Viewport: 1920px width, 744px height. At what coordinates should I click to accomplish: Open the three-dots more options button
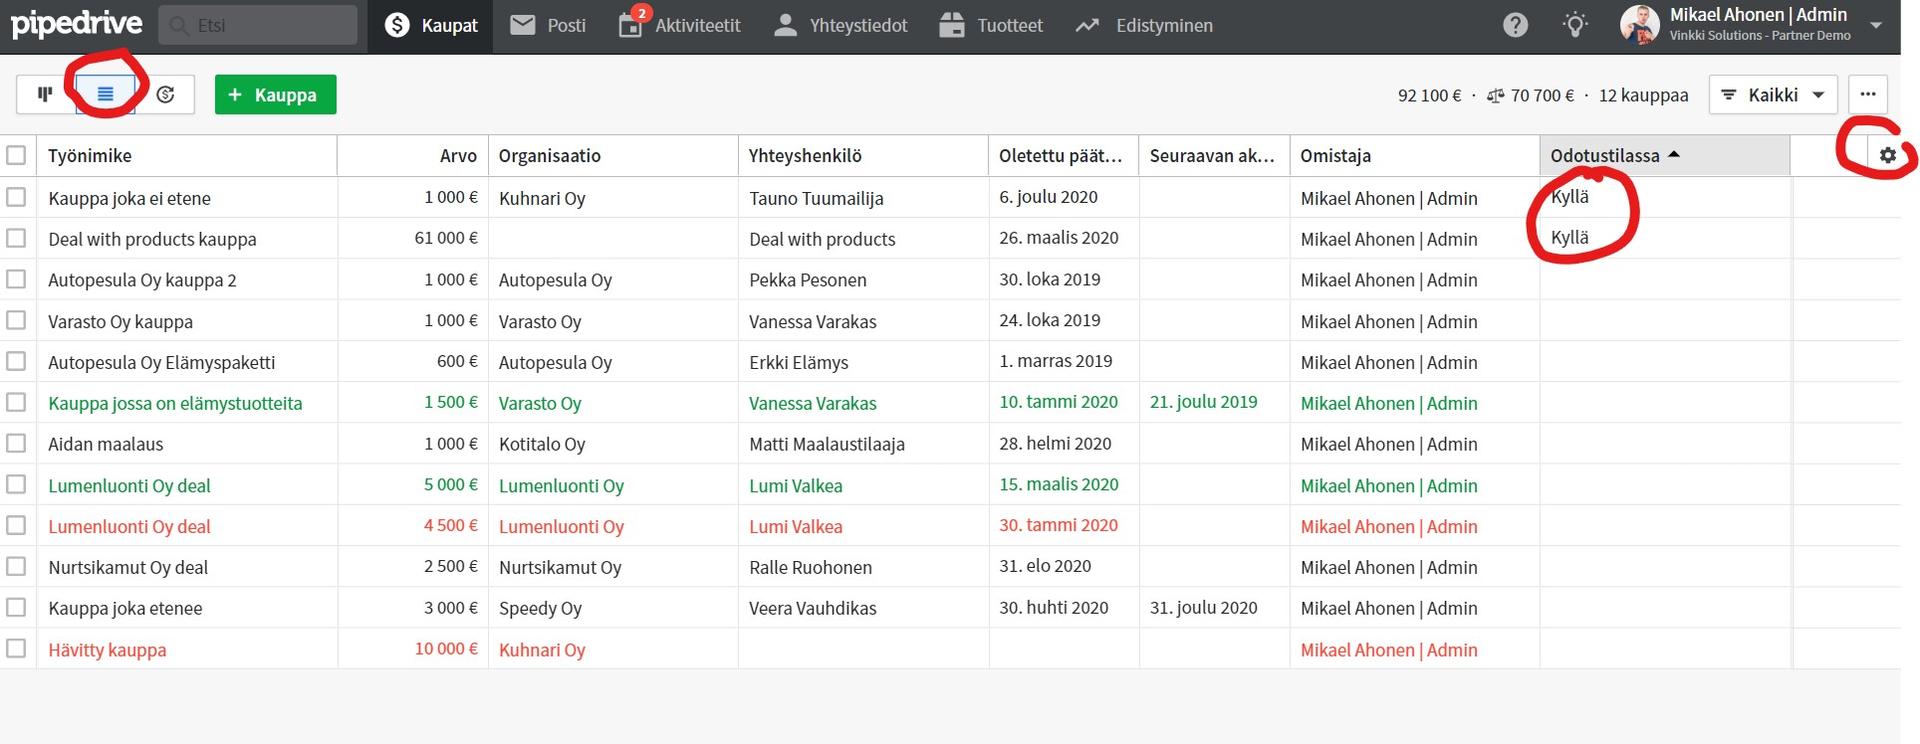1867,95
